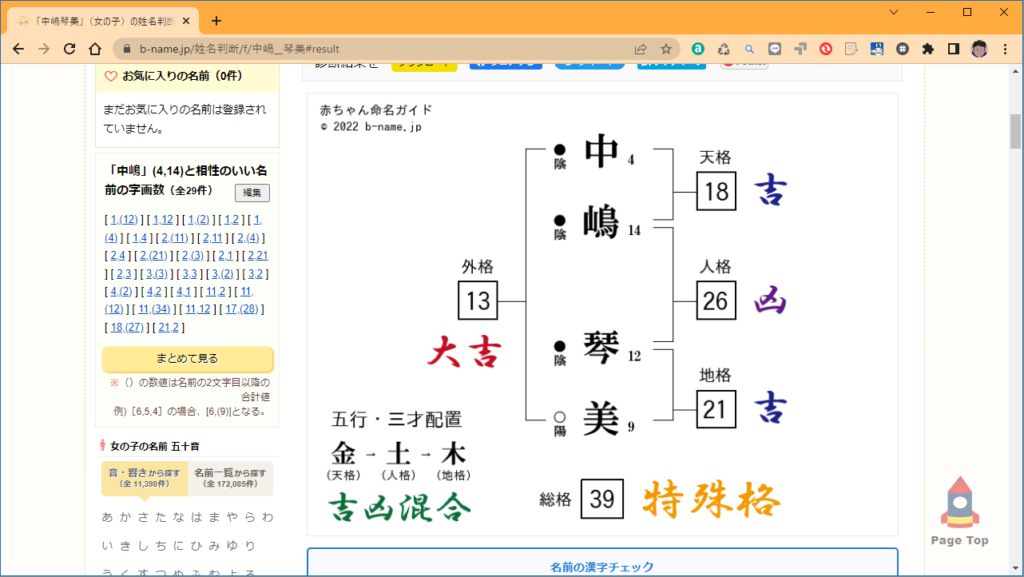This screenshot has width=1024, height=577.
Task: Click the LINE extension icon
Action: point(775,47)
